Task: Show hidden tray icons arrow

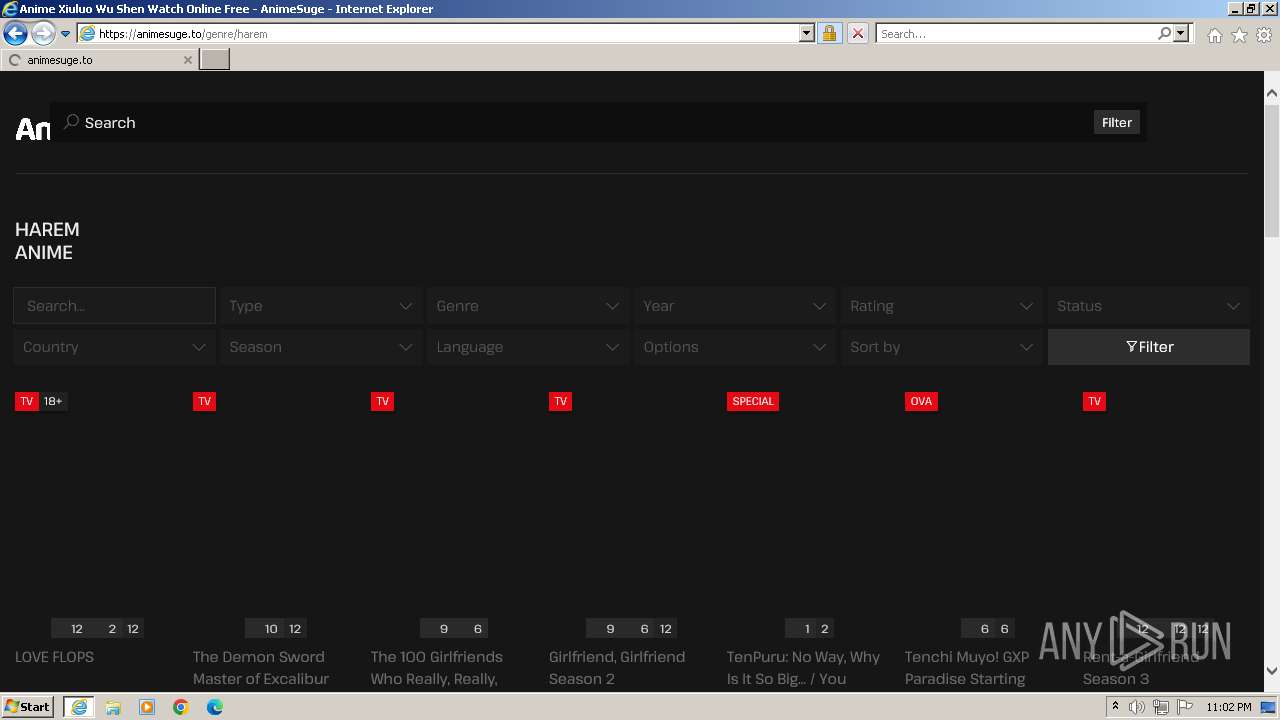Action: point(1115,707)
